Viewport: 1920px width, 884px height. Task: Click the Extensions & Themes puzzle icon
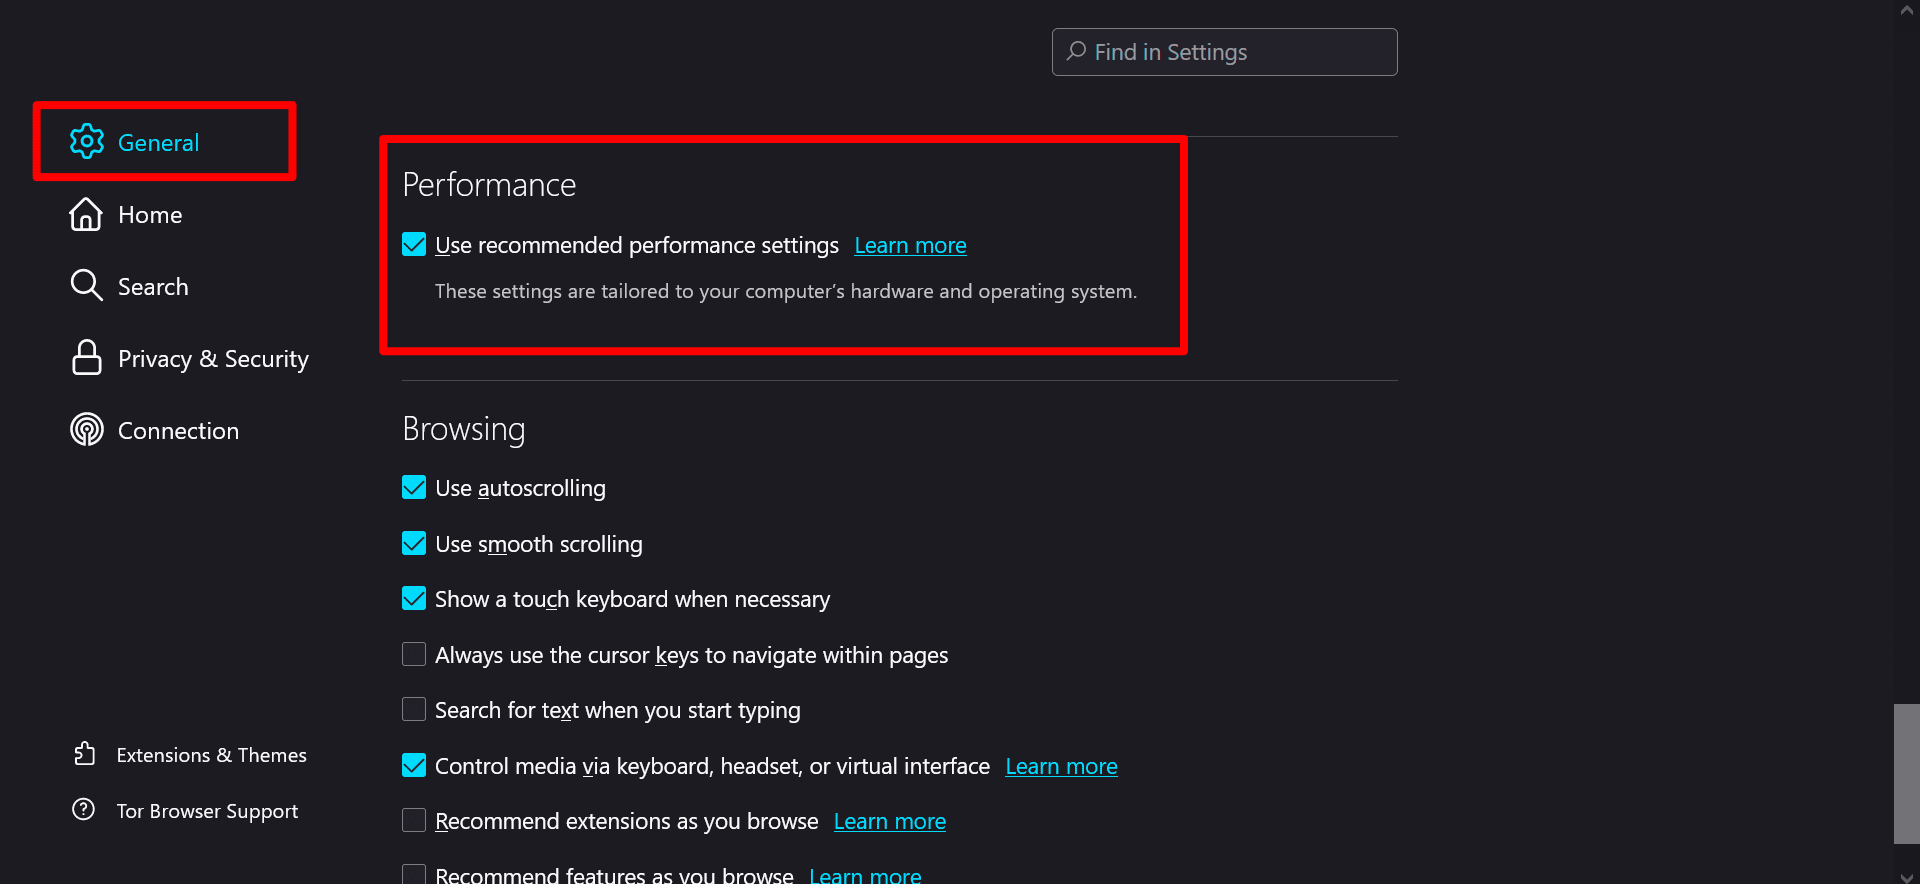tap(85, 754)
